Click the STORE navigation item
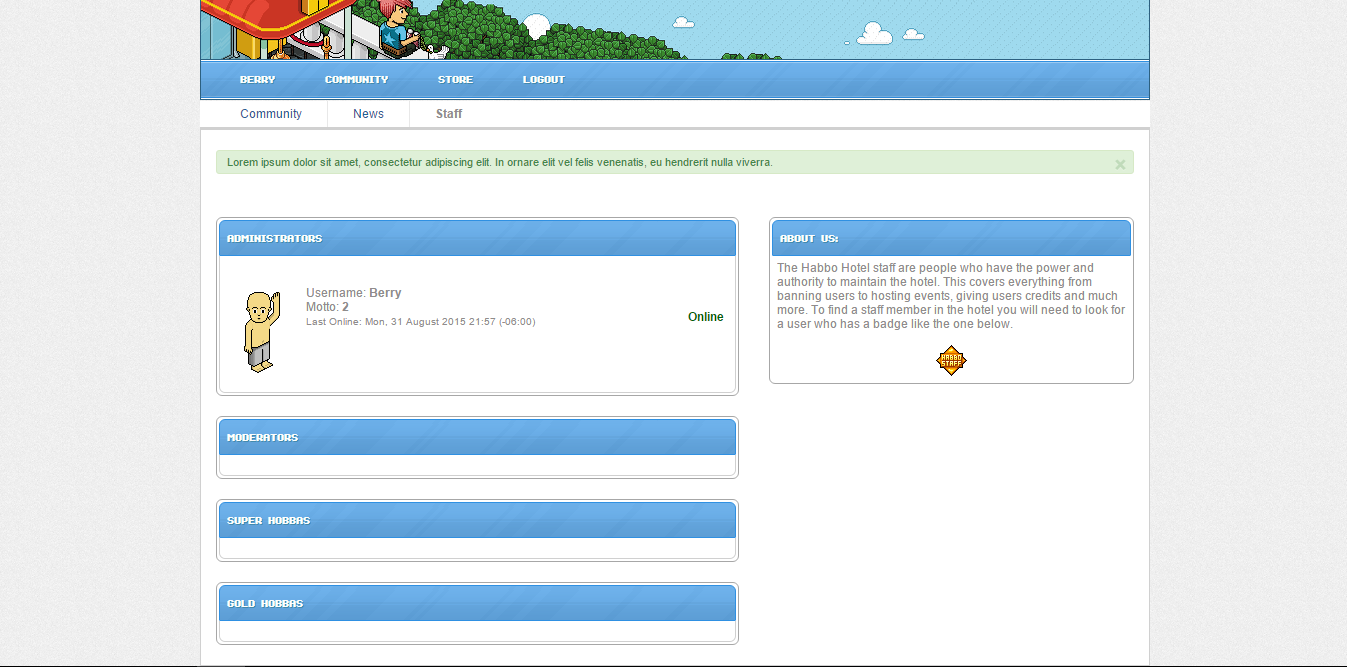The height and width of the screenshot is (667, 1347). (455, 79)
